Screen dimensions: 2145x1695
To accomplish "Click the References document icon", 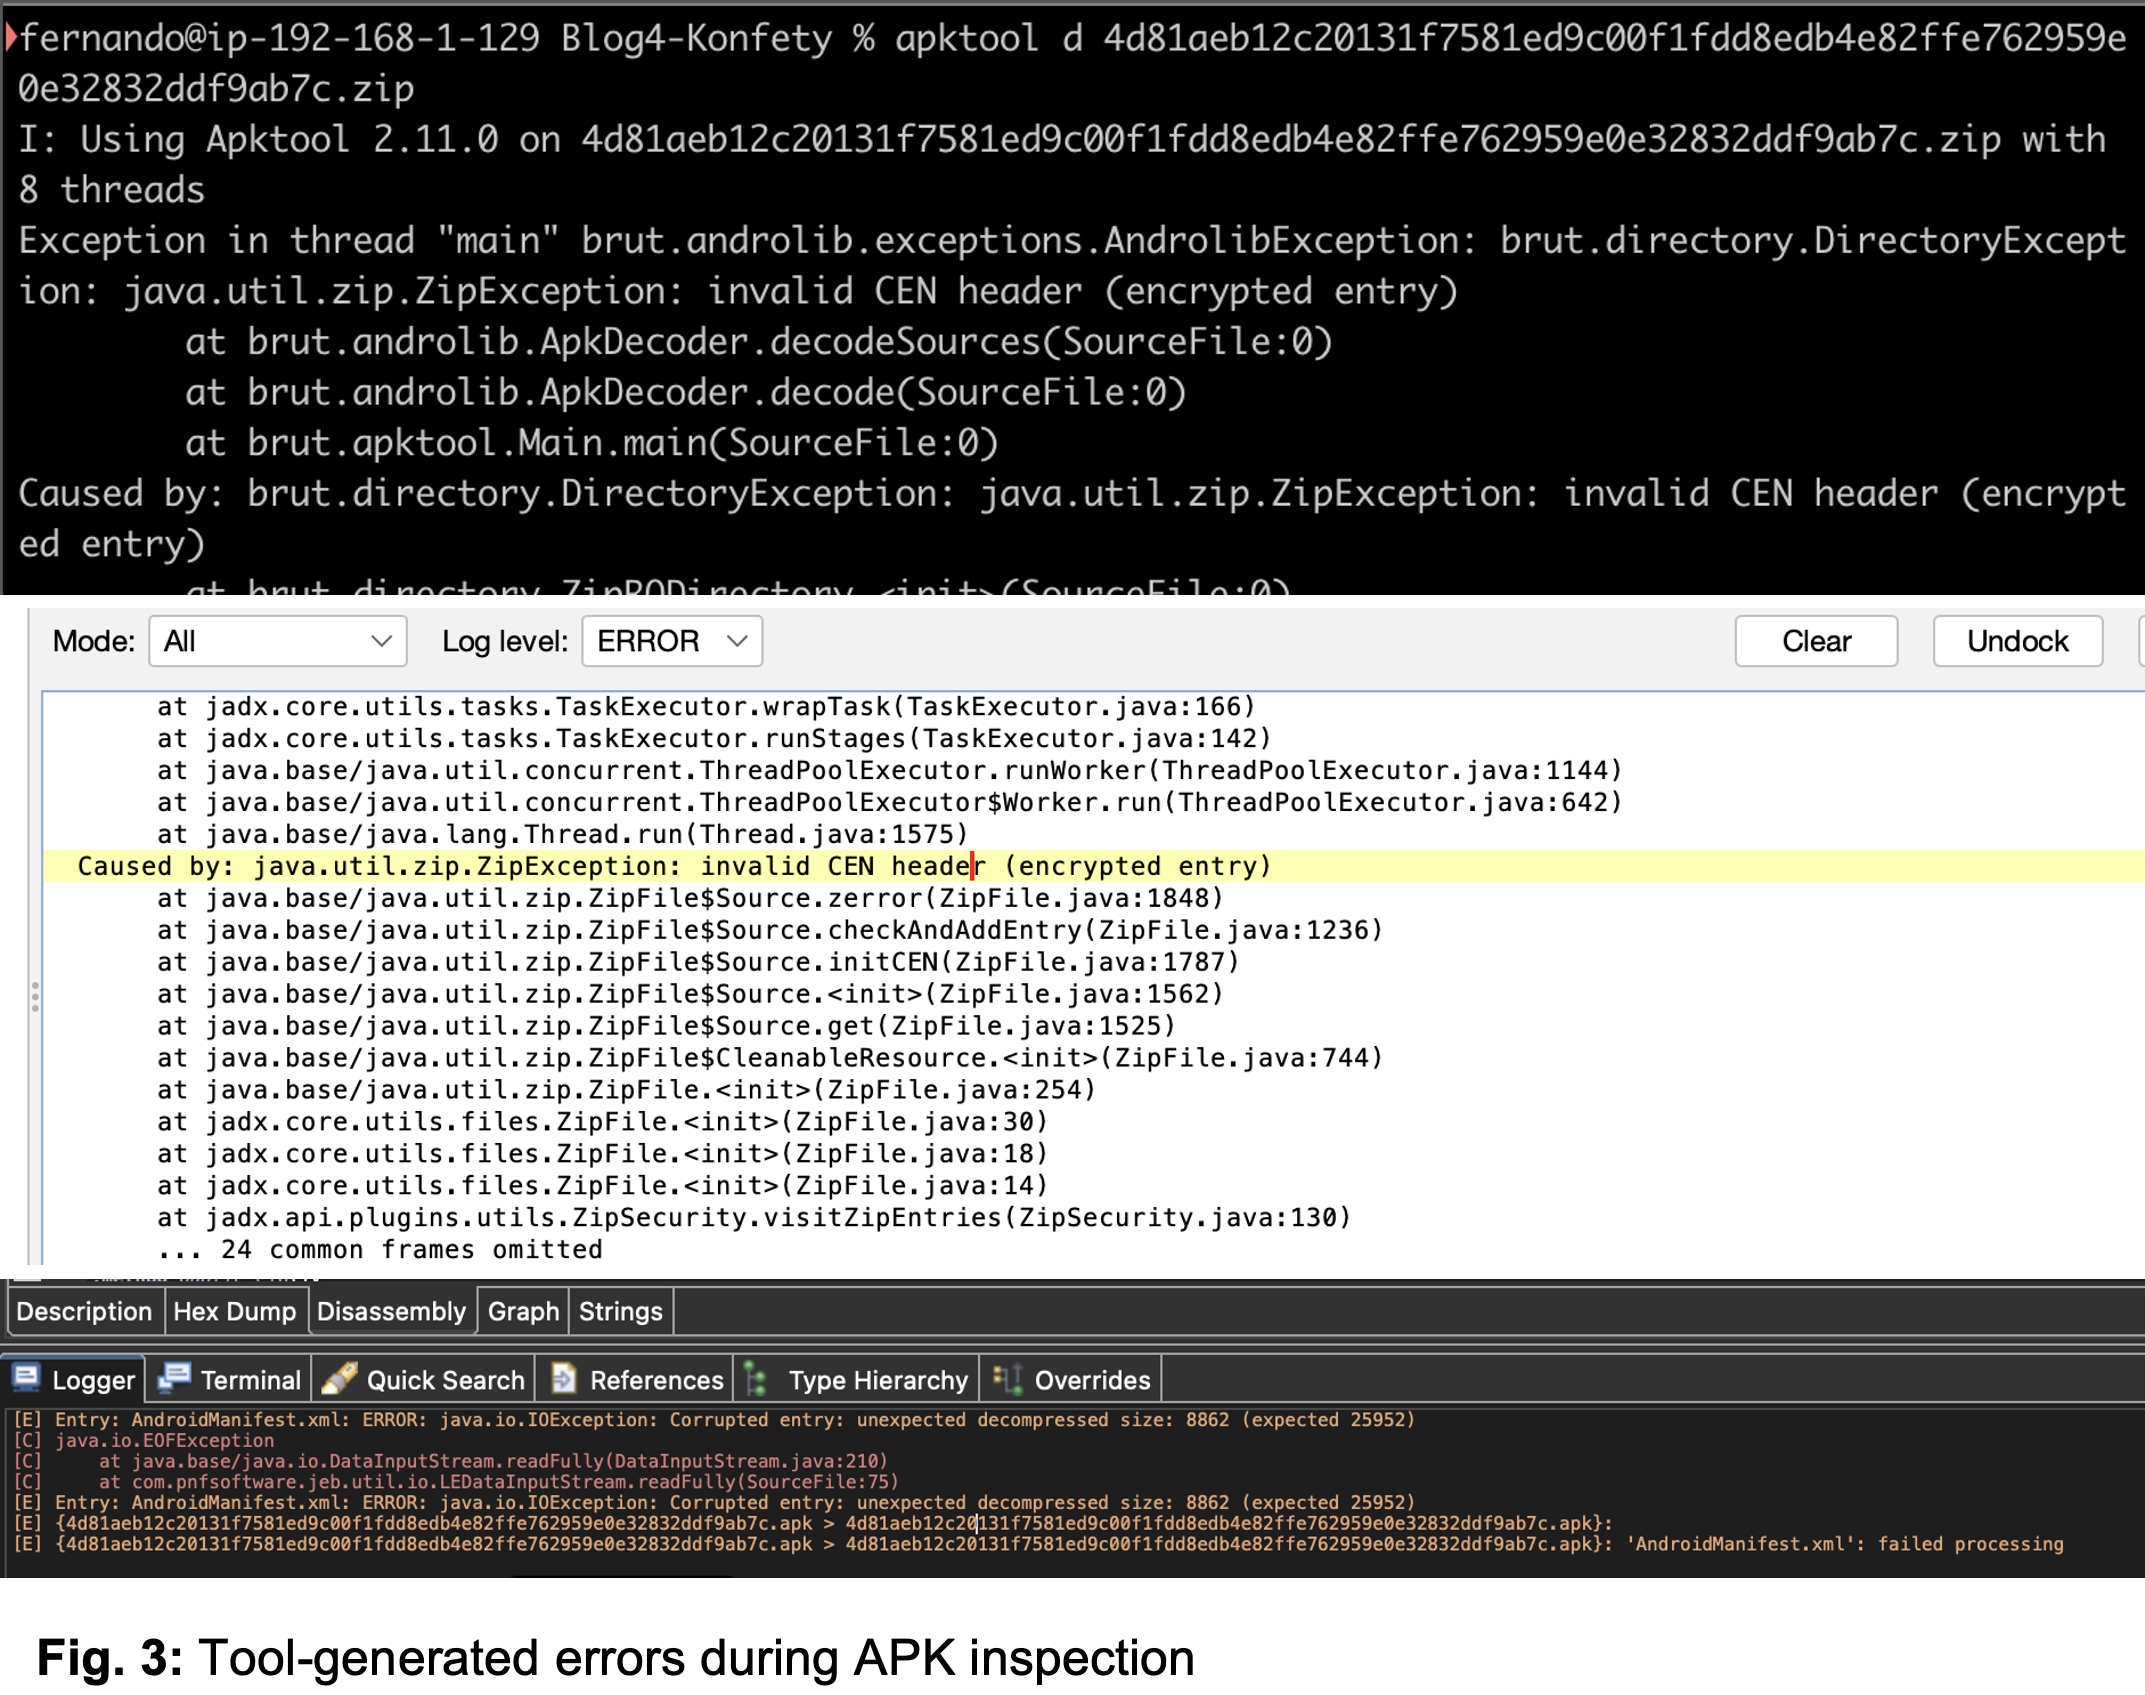I will coord(563,1379).
